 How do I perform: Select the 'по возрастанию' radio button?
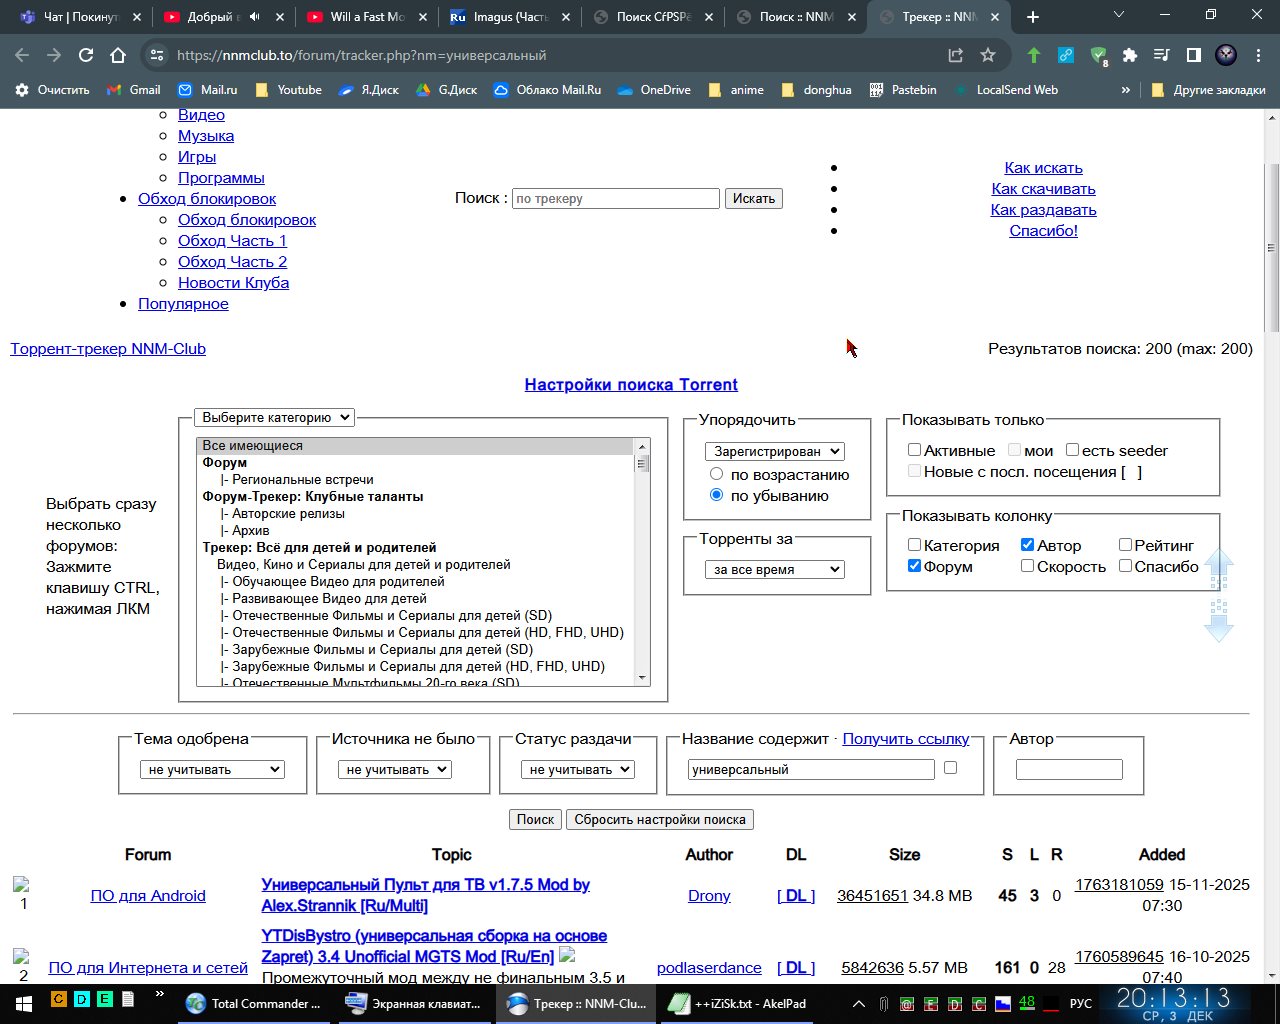716,474
